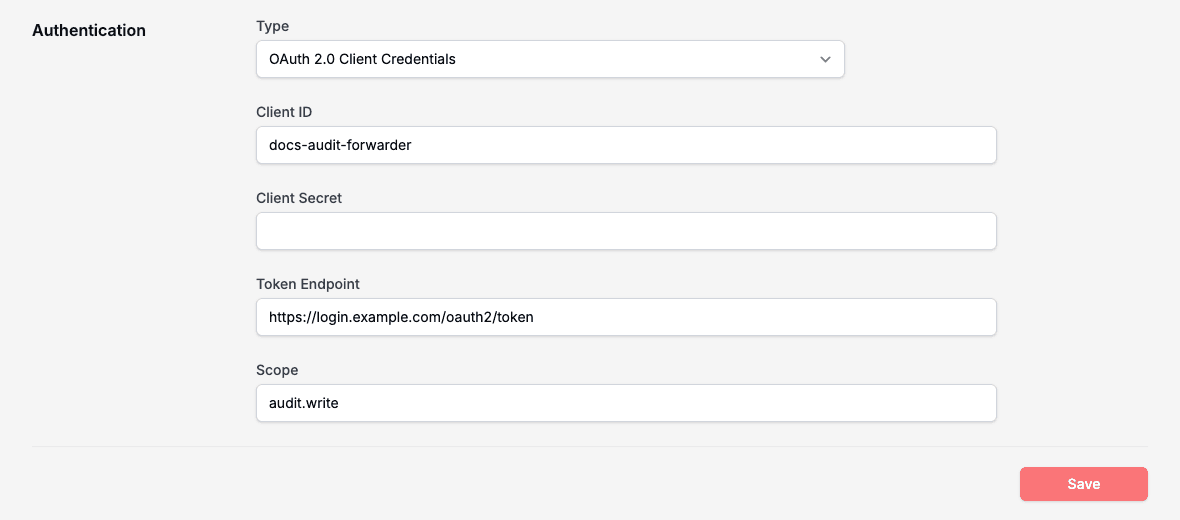Click the chevron arrow in the Type selector
The height and width of the screenshot is (520, 1180).
[x=826, y=59]
